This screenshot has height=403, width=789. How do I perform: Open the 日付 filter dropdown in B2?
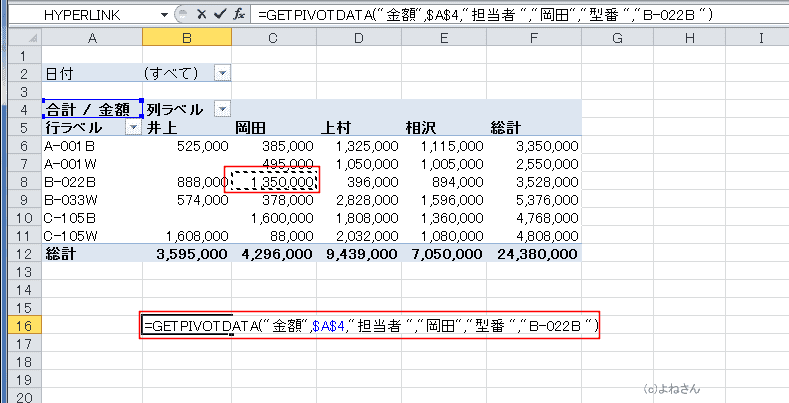[222, 74]
